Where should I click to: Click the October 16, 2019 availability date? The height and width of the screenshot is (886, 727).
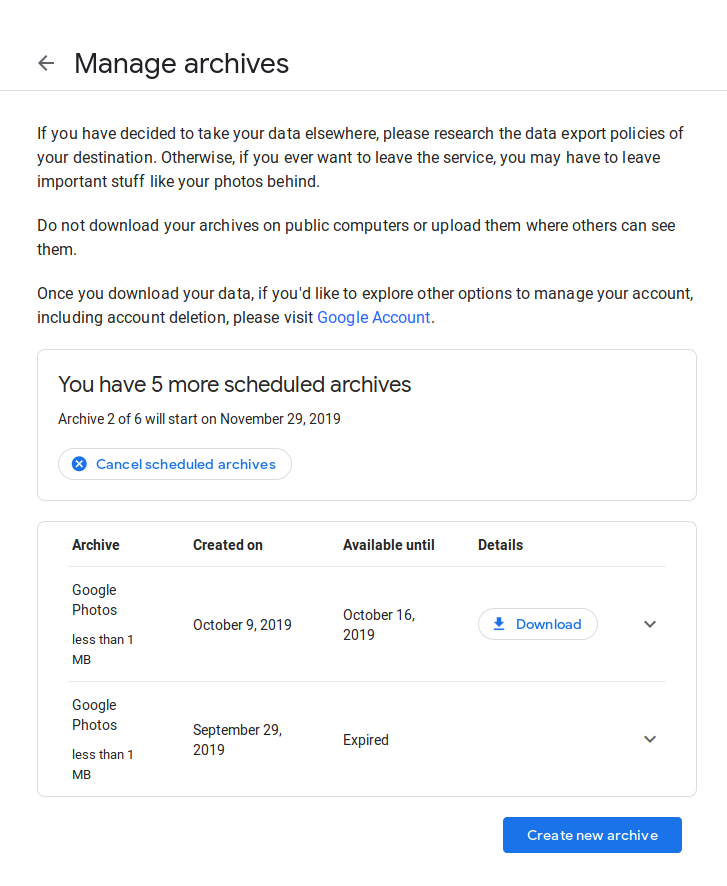tap(379, 624)
